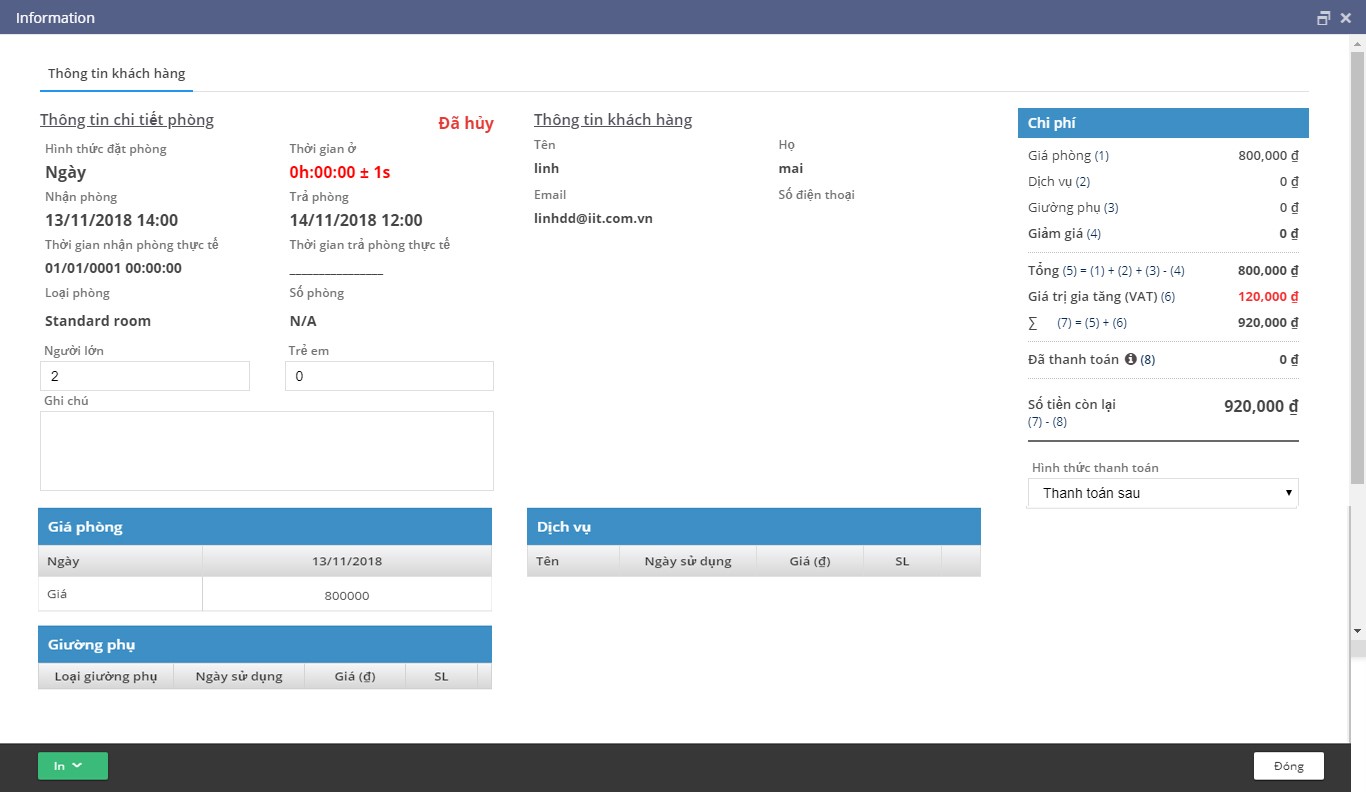The image size is (1366, 792).
Task: Click the Ngày sử dụng column header
Action: (x=688, y=560)
